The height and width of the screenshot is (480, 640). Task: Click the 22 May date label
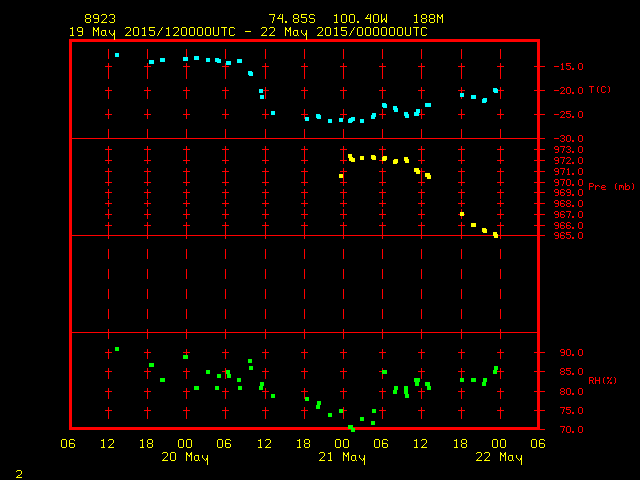coord(499,457)
